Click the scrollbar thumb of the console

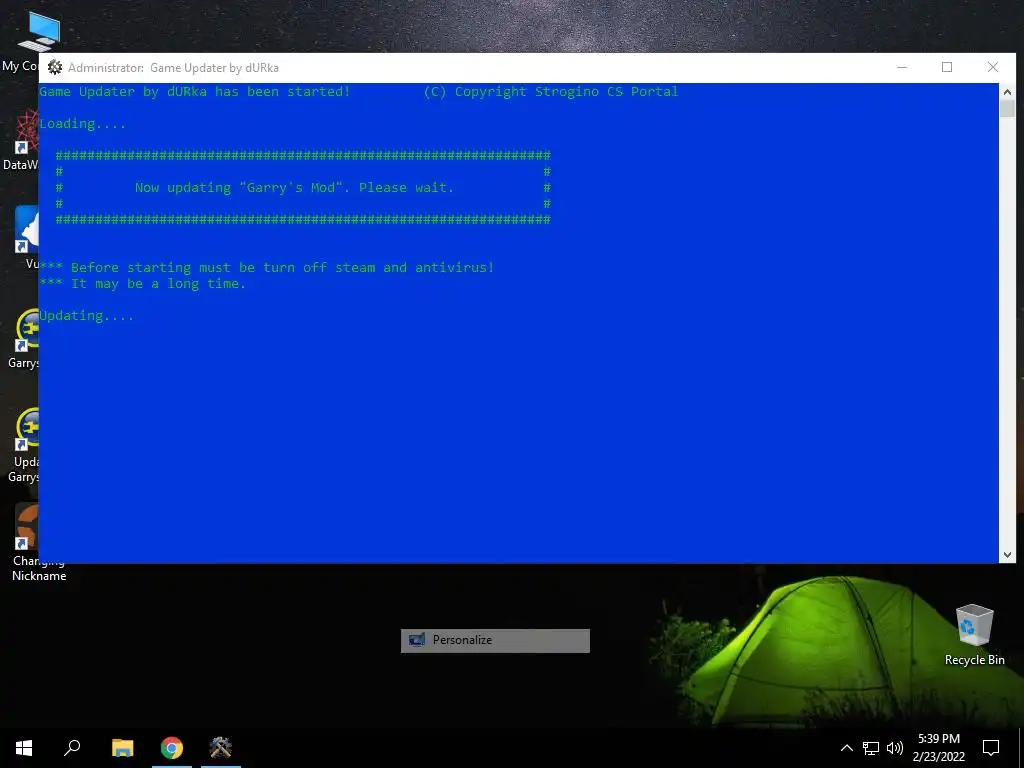click(x=1007, y=108)
